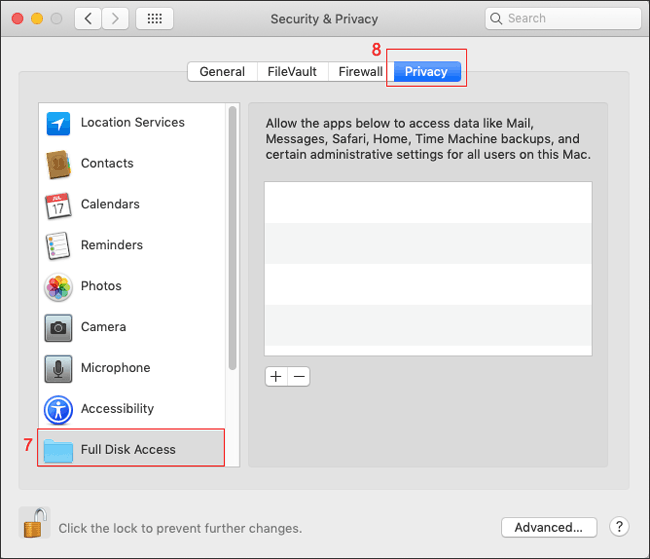Select Full Disk Access label

(128, 450)
